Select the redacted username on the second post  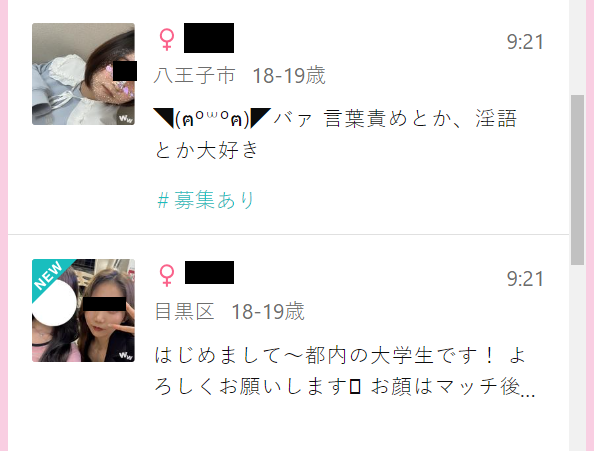[x=209, y=272]
